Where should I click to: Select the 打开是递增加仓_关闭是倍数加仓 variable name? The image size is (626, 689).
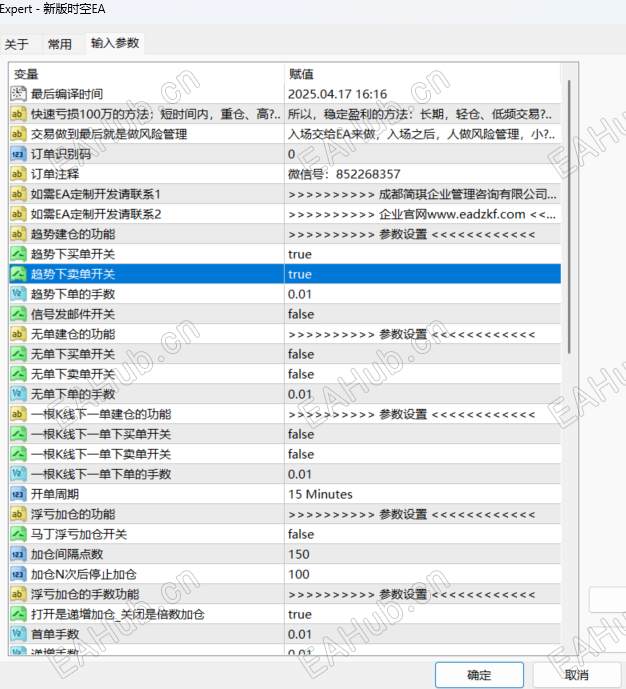pyautogui.click(x=117, y=614)
